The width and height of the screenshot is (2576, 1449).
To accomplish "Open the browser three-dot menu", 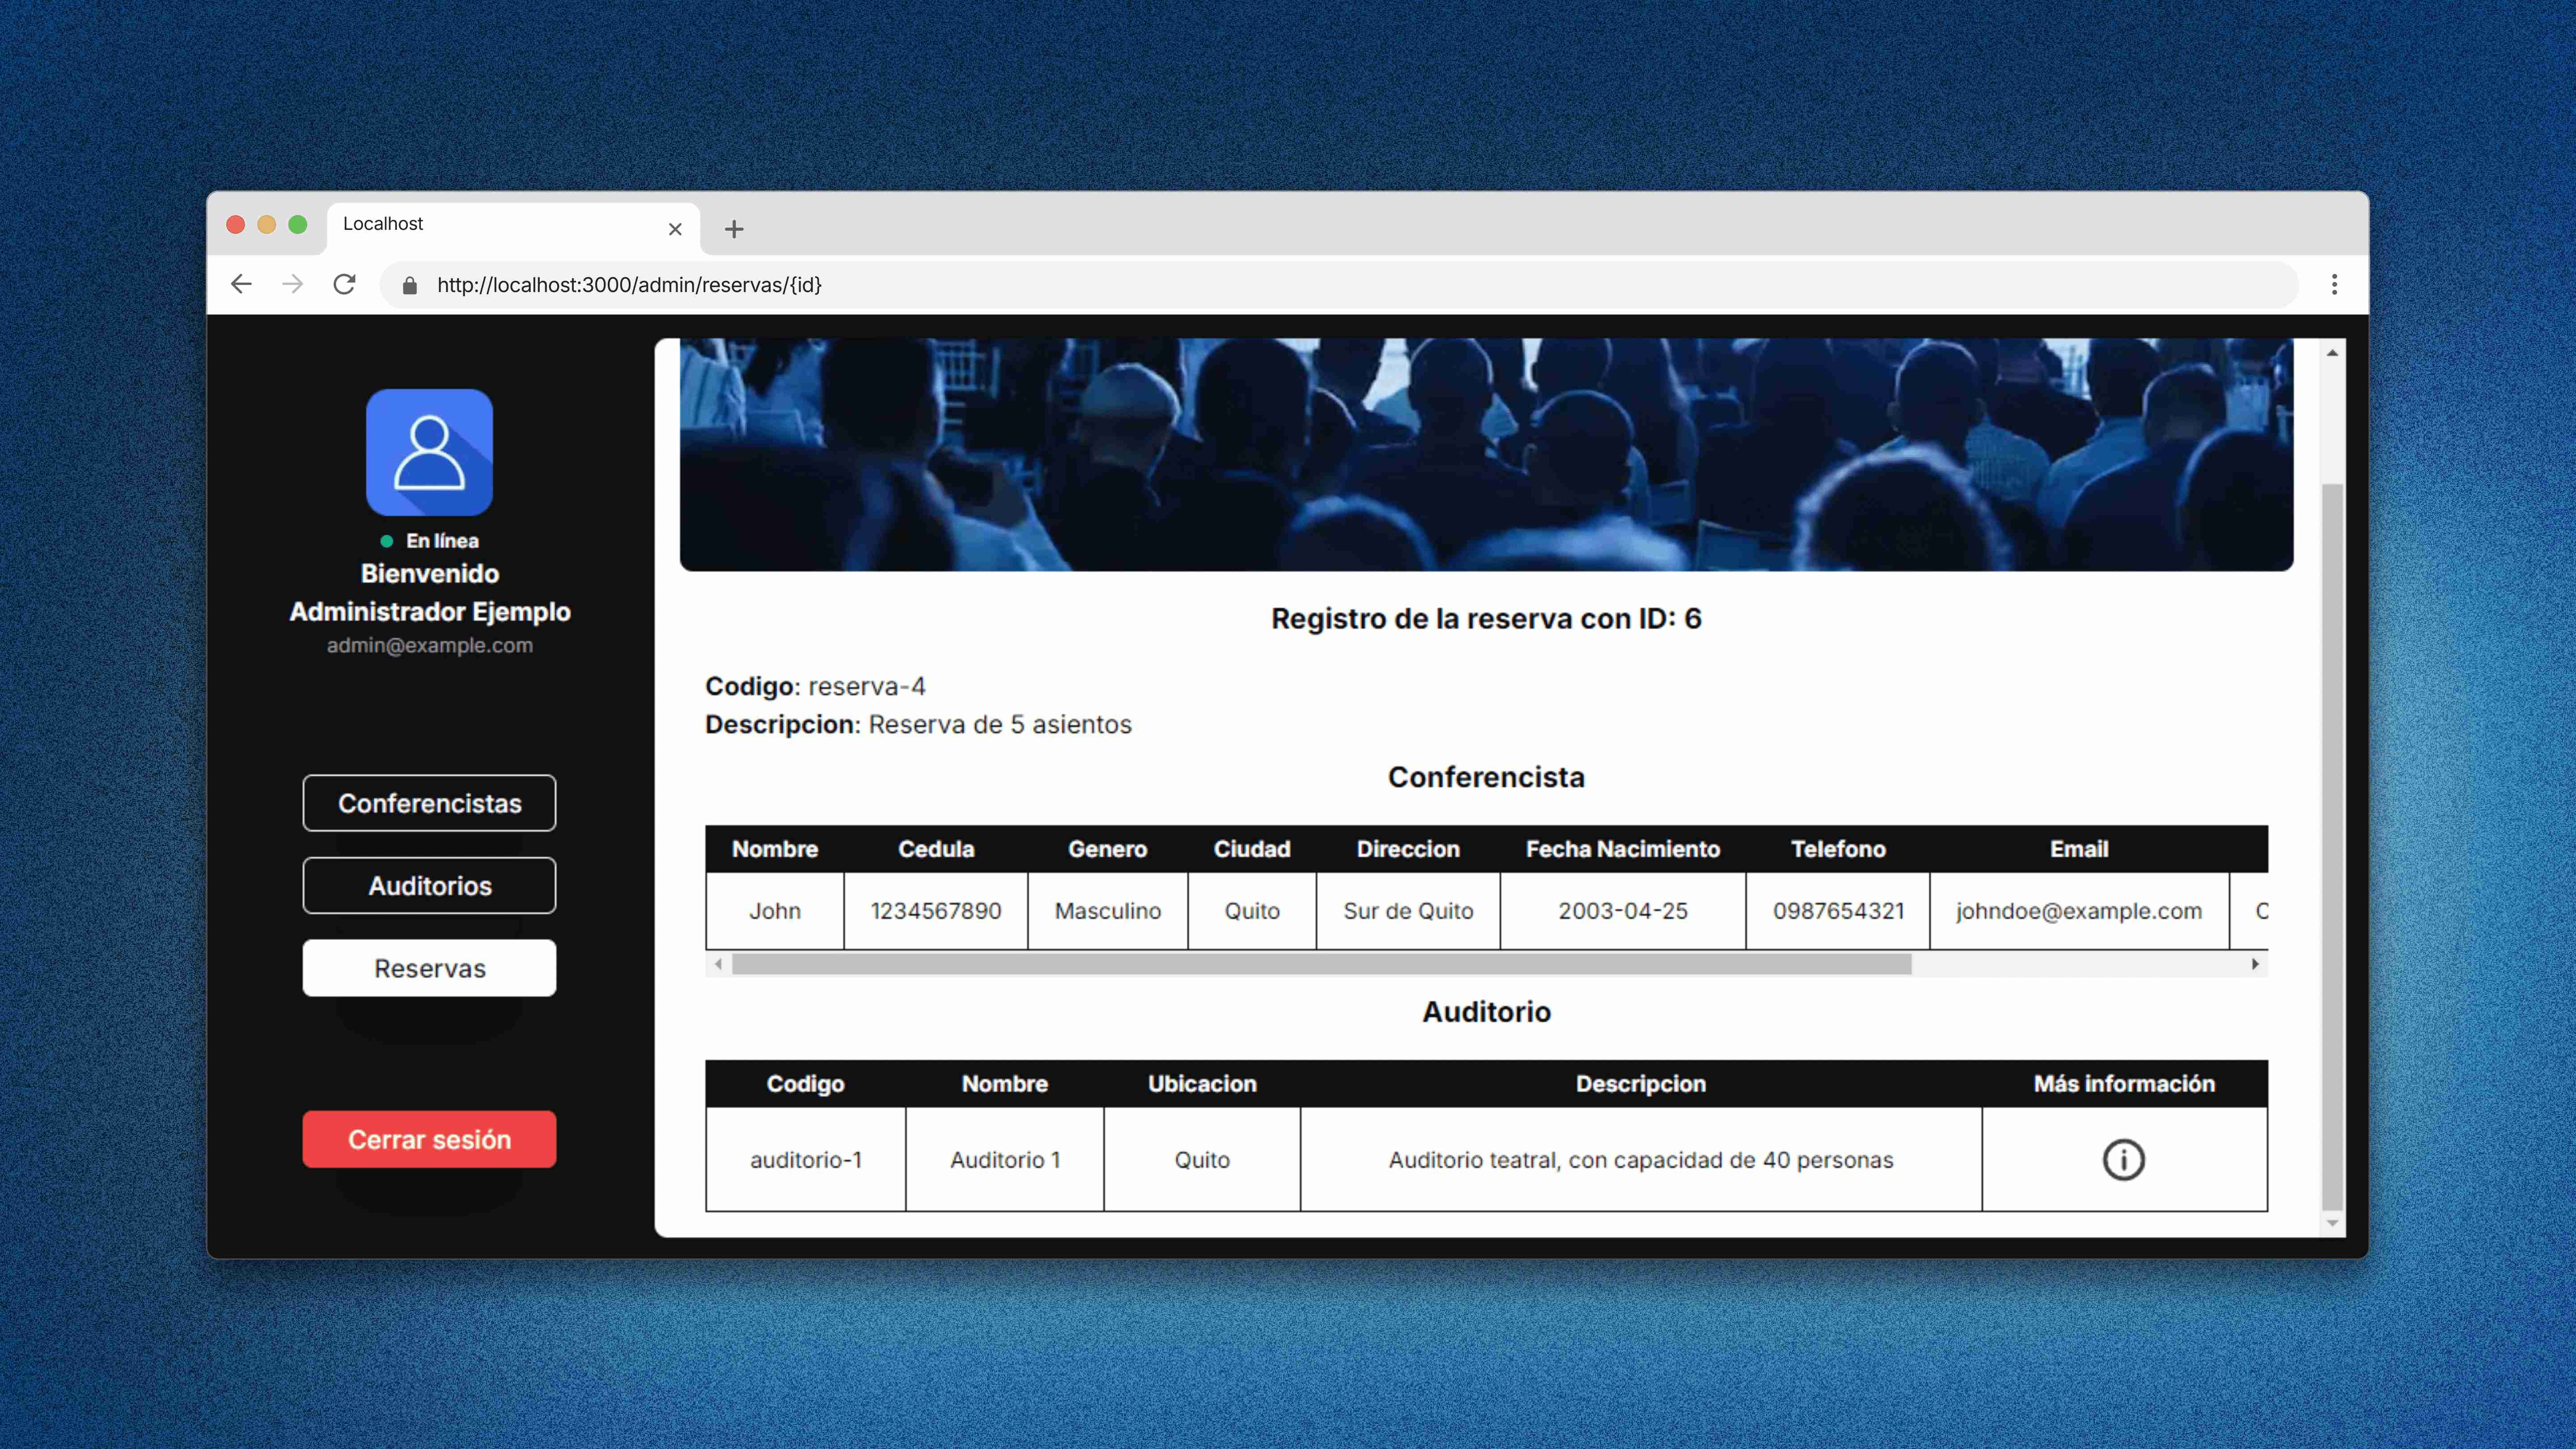I will coord(2334,284).
